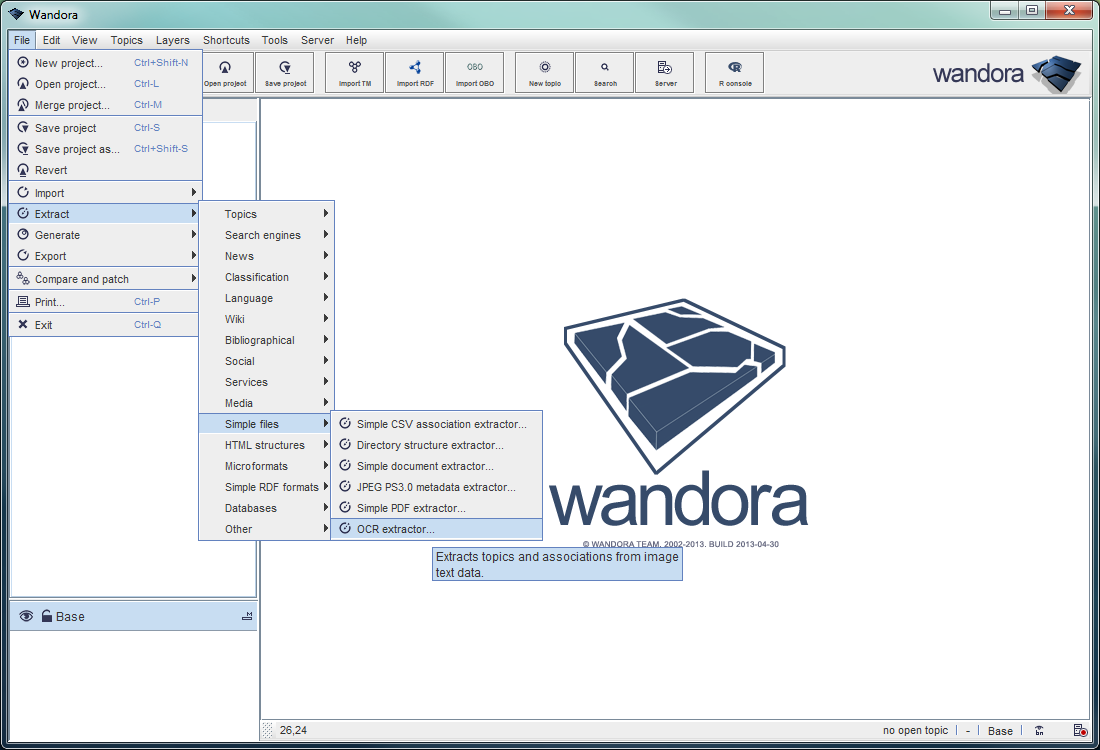This screenshot has height=750, width=1100.
Task: Toggle the lock on Base layer
Action: tap(46, 617)
